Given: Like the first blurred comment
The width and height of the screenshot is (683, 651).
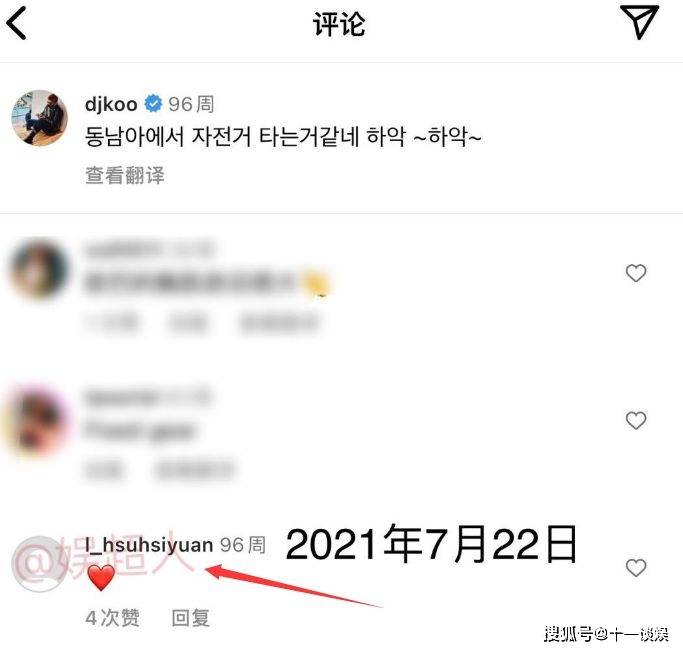Looking at the screenshot, I should (636, 273).
